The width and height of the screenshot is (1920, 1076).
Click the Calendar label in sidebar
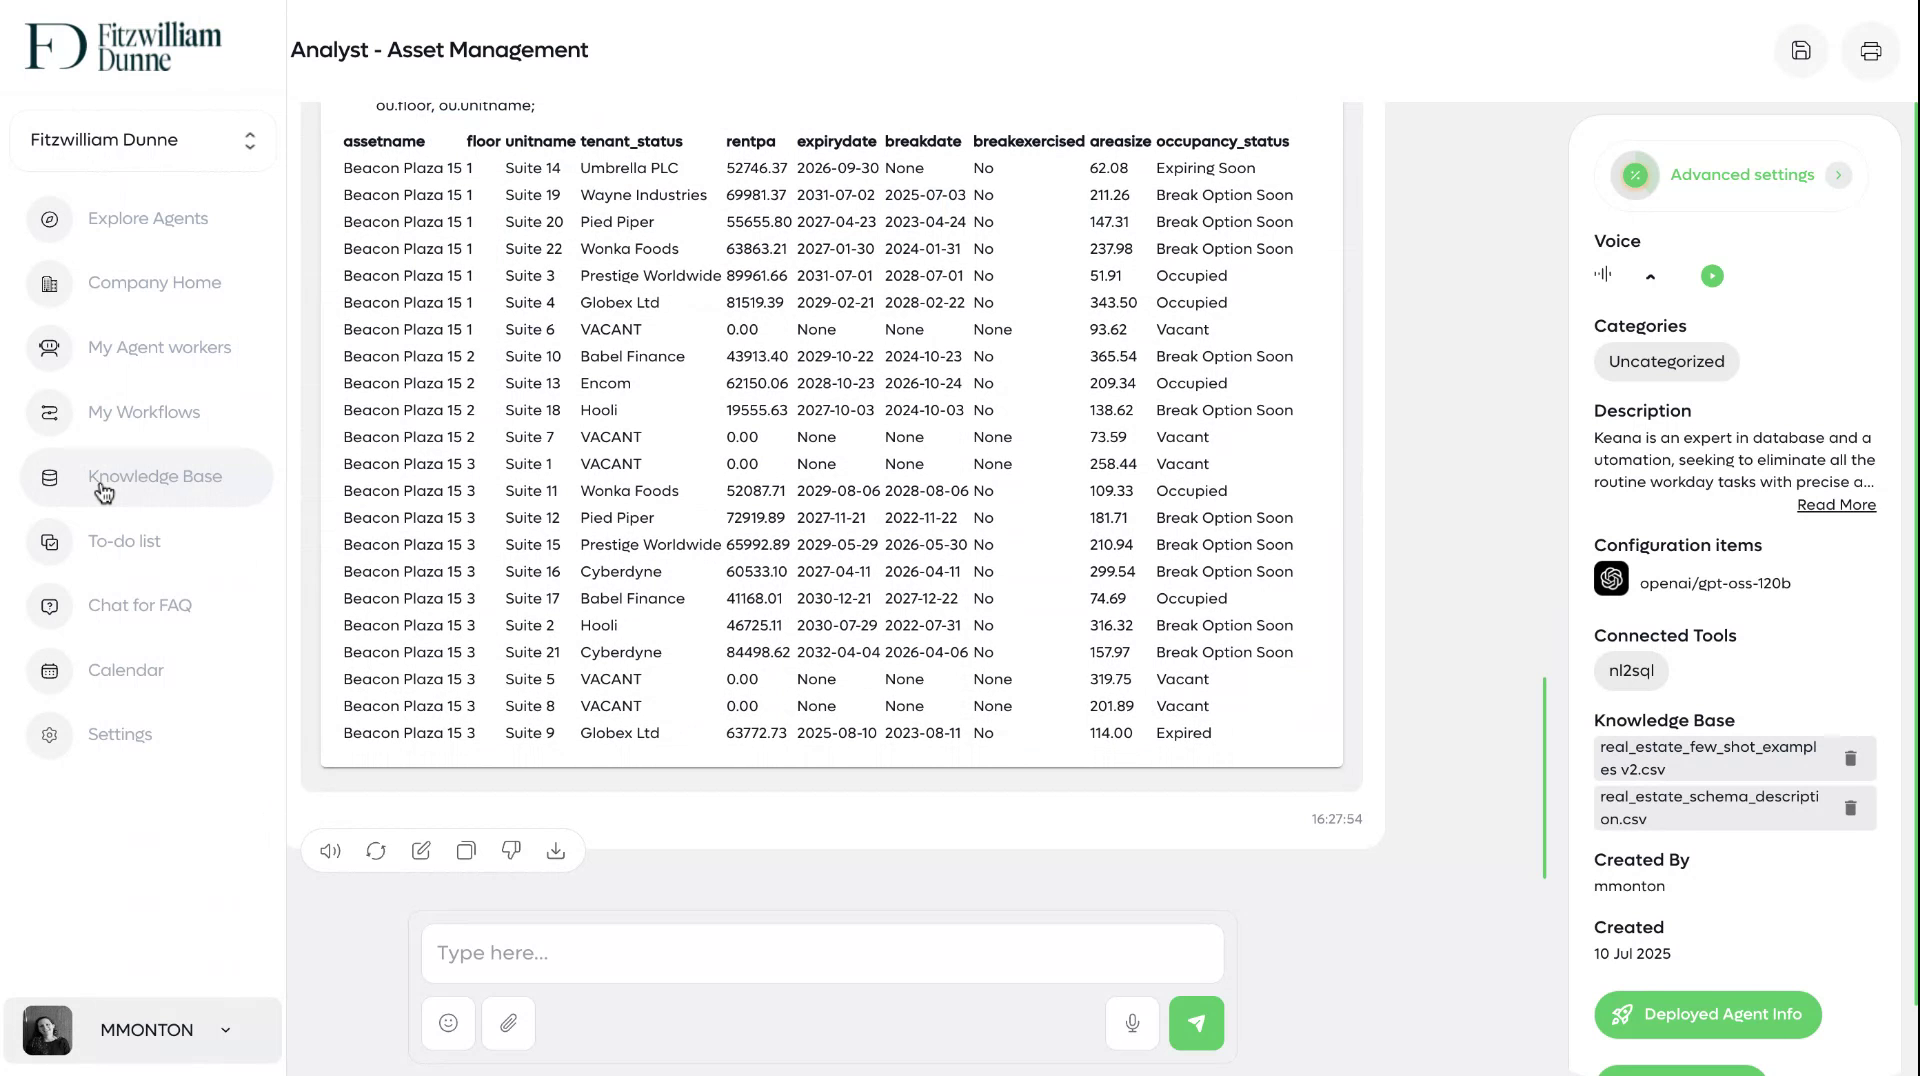(126, 670)
